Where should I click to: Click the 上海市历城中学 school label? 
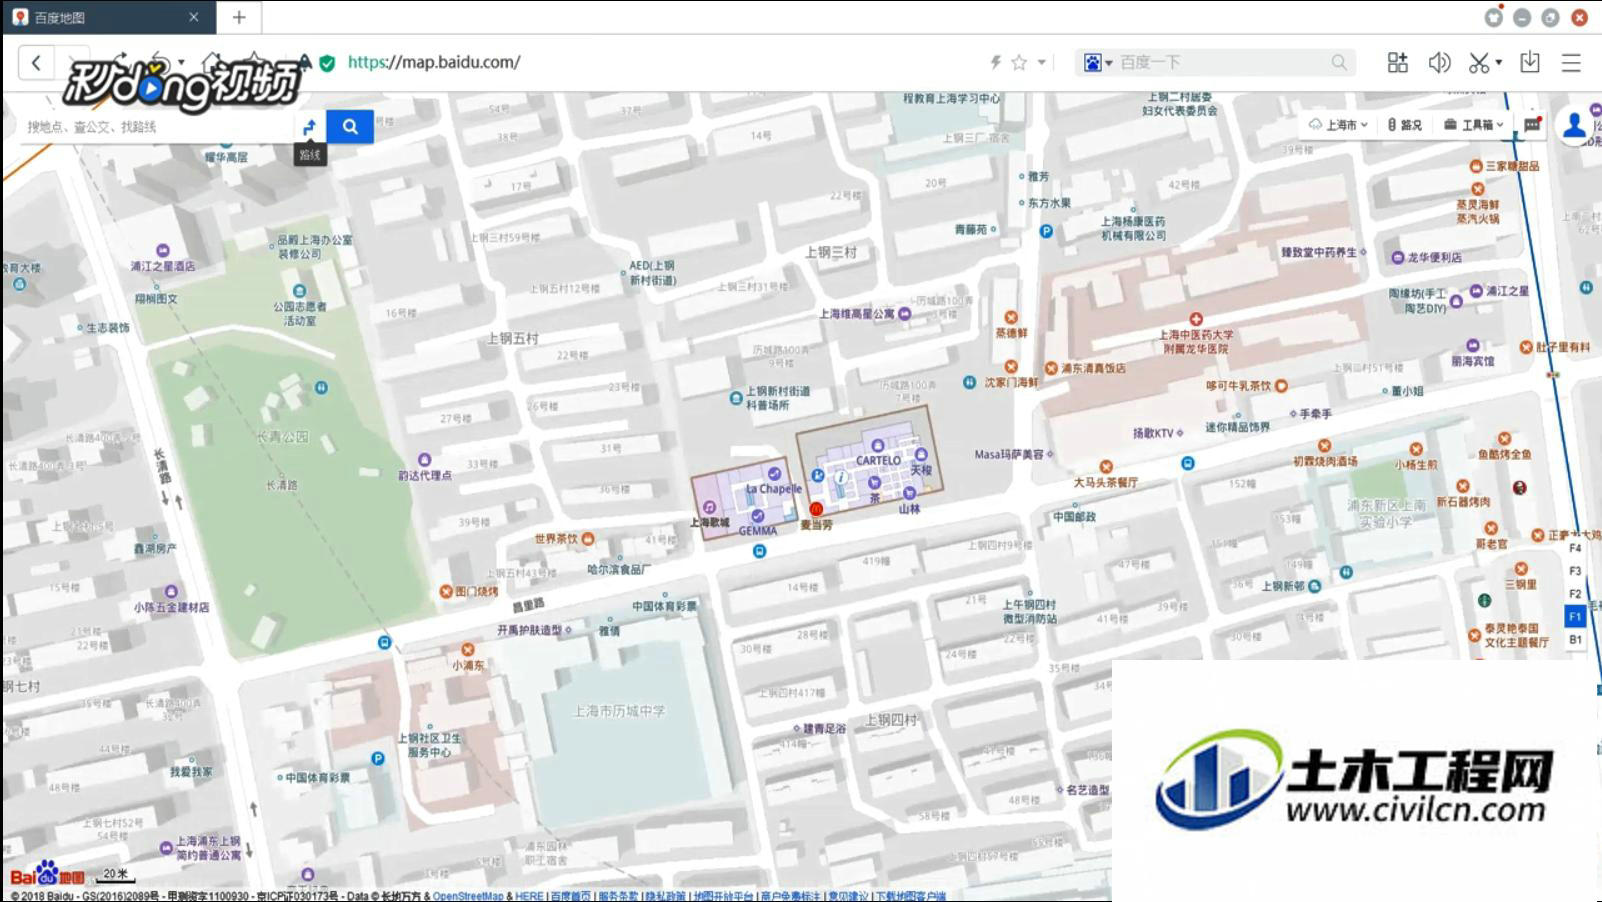point(619,711)
